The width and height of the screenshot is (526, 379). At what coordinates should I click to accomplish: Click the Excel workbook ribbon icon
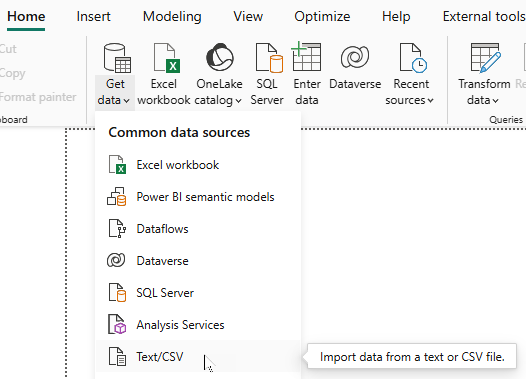point(167,58)
